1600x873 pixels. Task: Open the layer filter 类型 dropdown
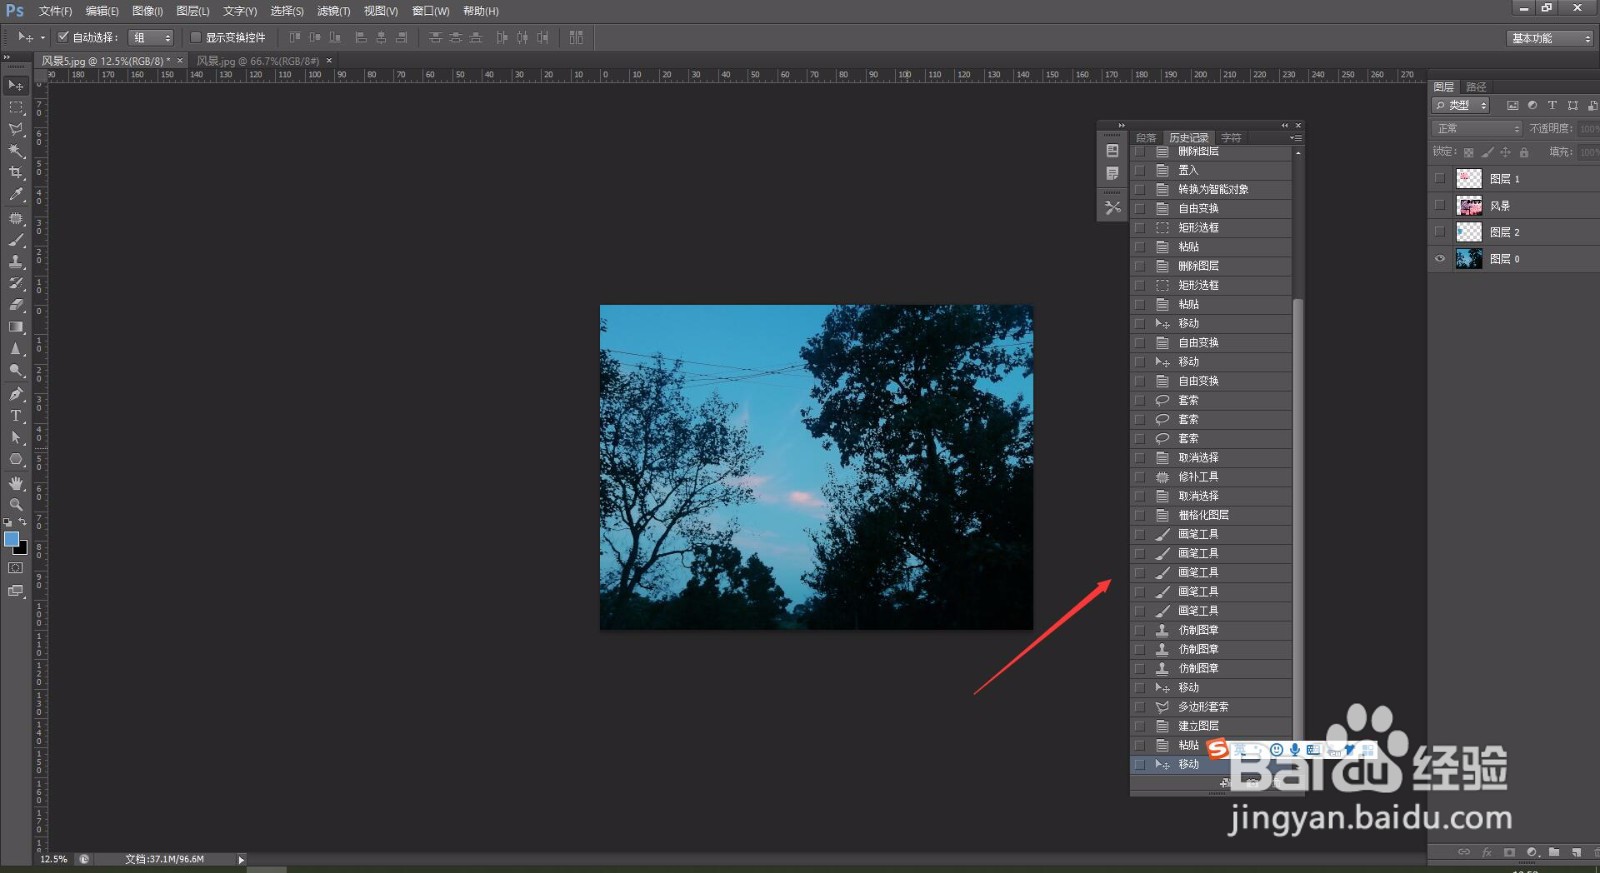[1461, 105]
